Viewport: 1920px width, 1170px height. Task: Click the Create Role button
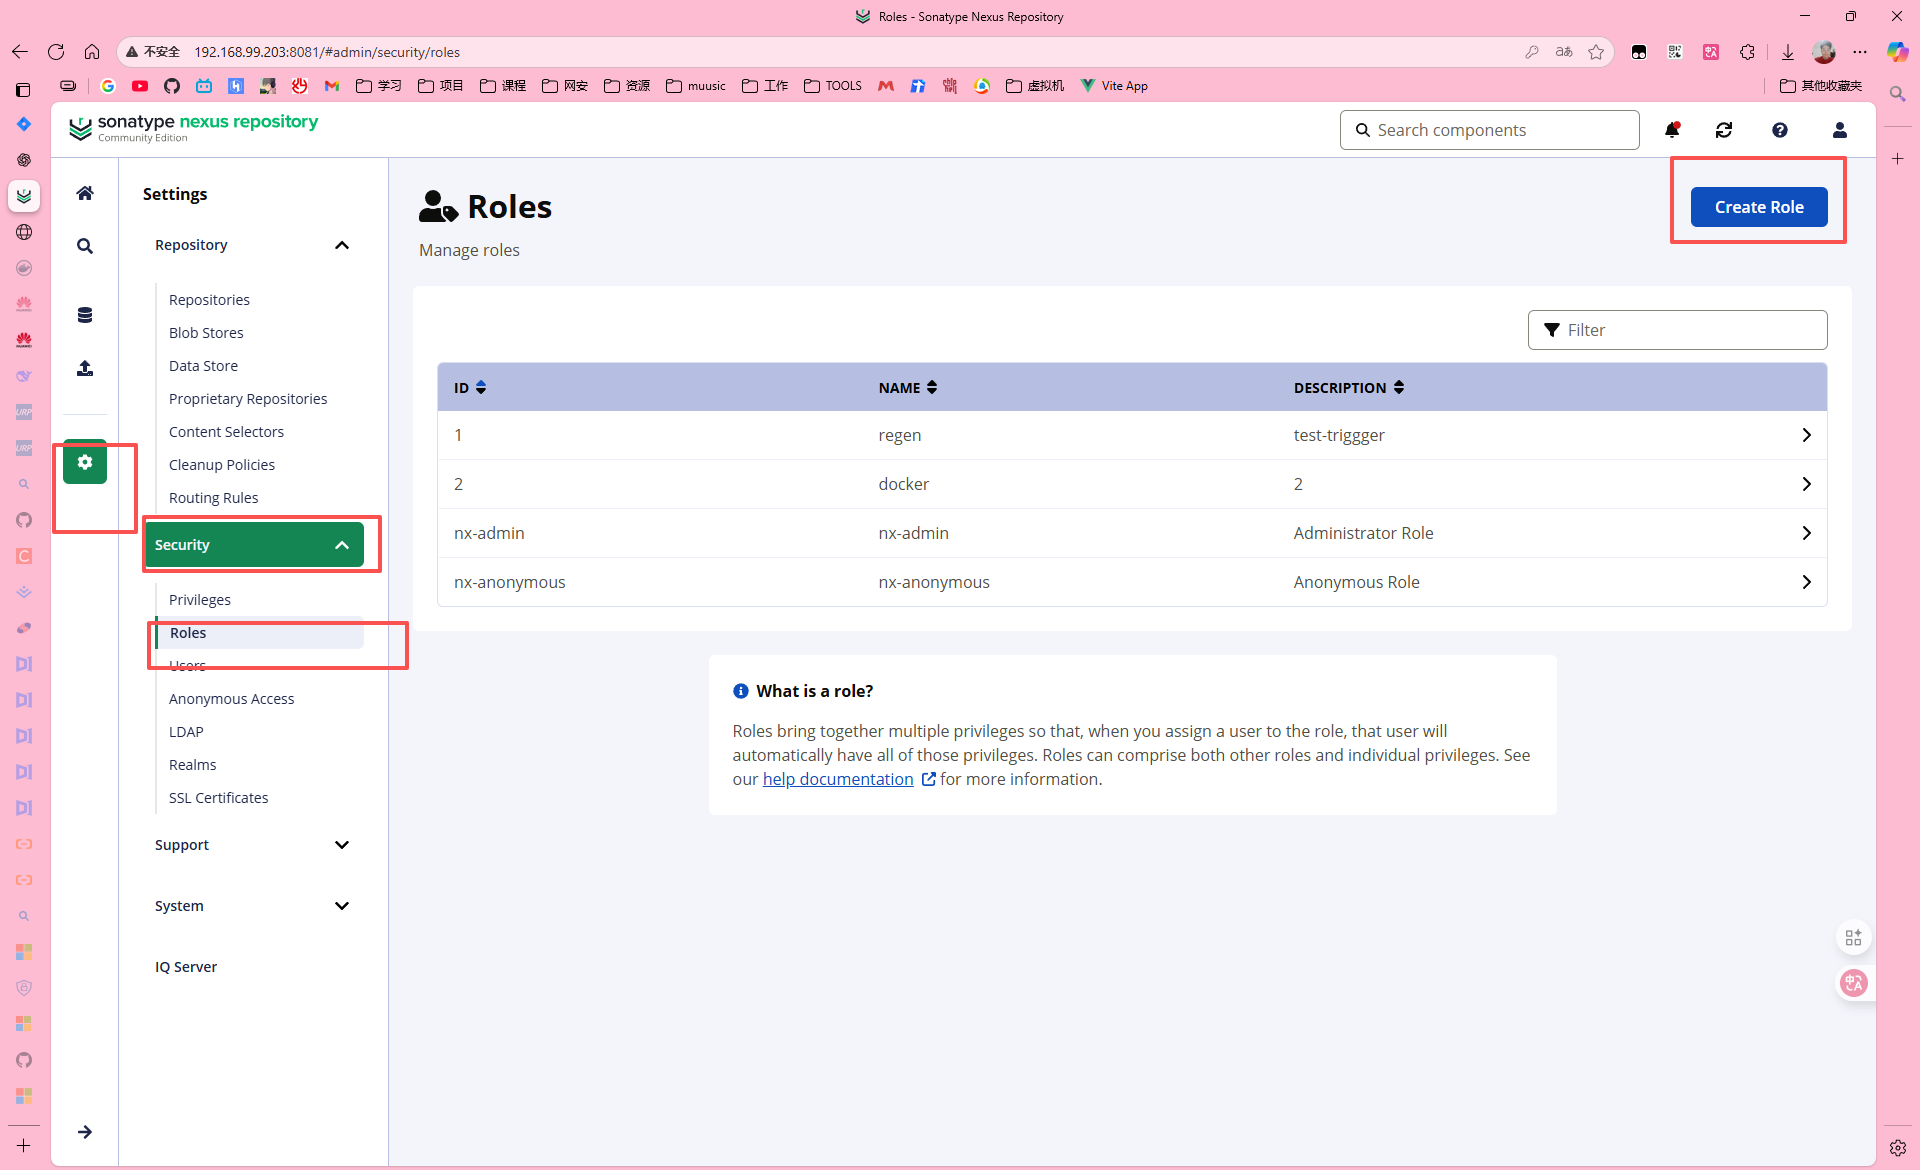[x=1759, y=207]
